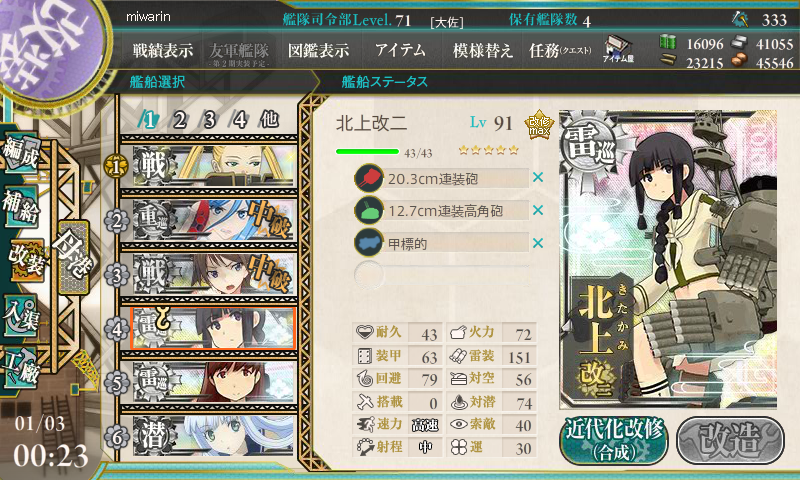This screenshot has width=800, height=480.
Task: Click the 改造 remodel button
Action: tap(730, 441)
